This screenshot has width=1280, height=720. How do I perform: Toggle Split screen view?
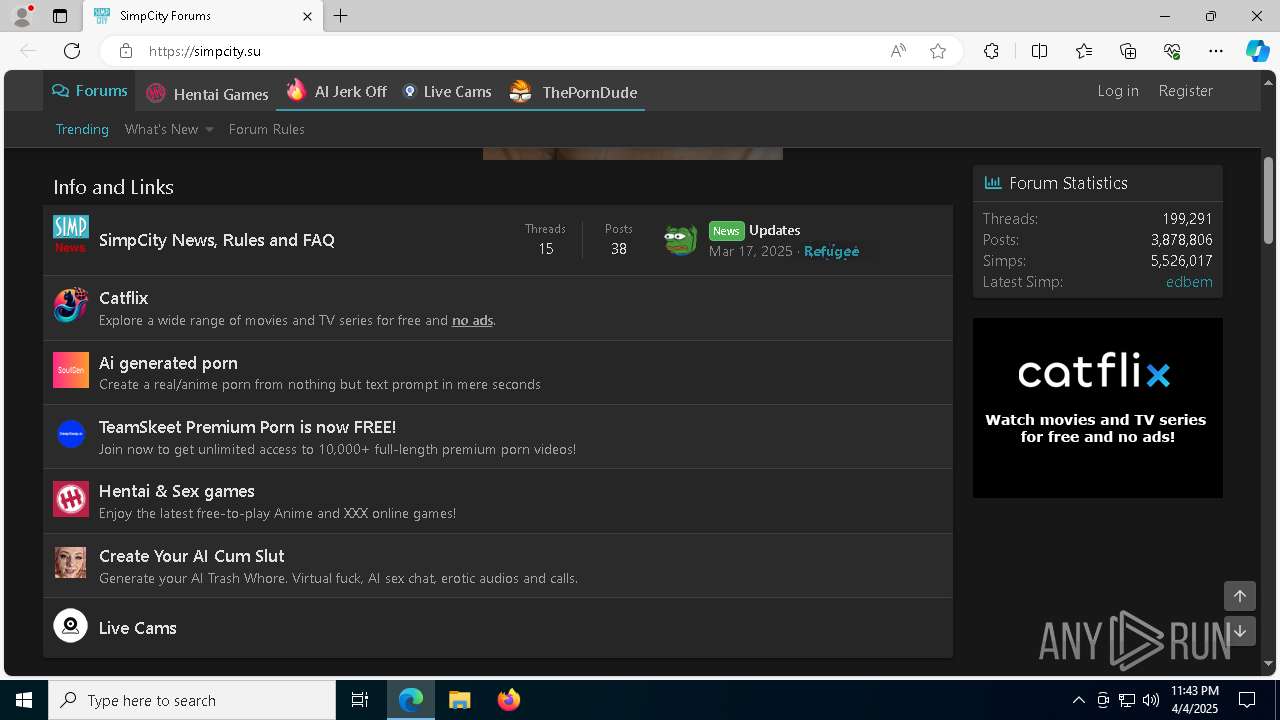coord(1039,51)
